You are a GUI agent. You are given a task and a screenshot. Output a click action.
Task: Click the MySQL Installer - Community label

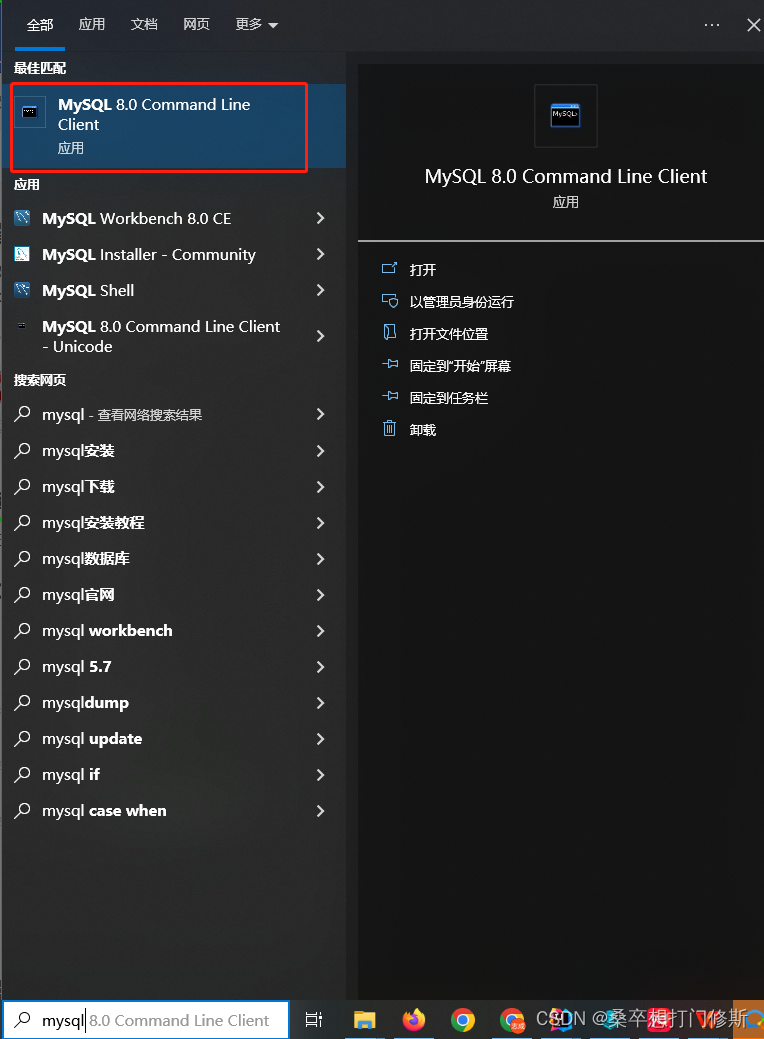148,254
